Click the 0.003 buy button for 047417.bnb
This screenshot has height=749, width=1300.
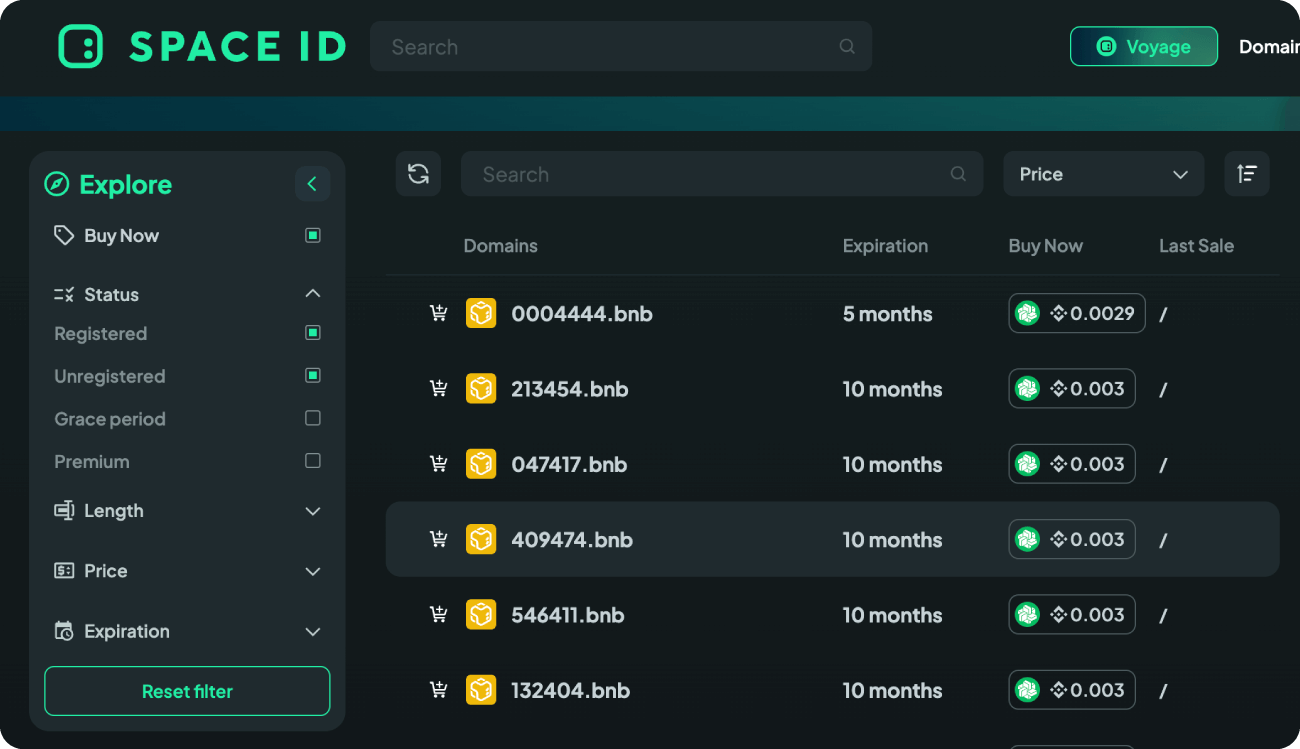click(x=1072, y=464)
